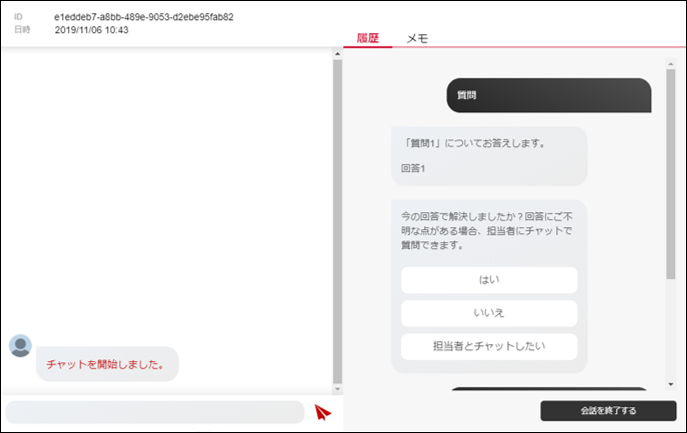Select 担当者とチャットしたい option

tap(489, 346)
